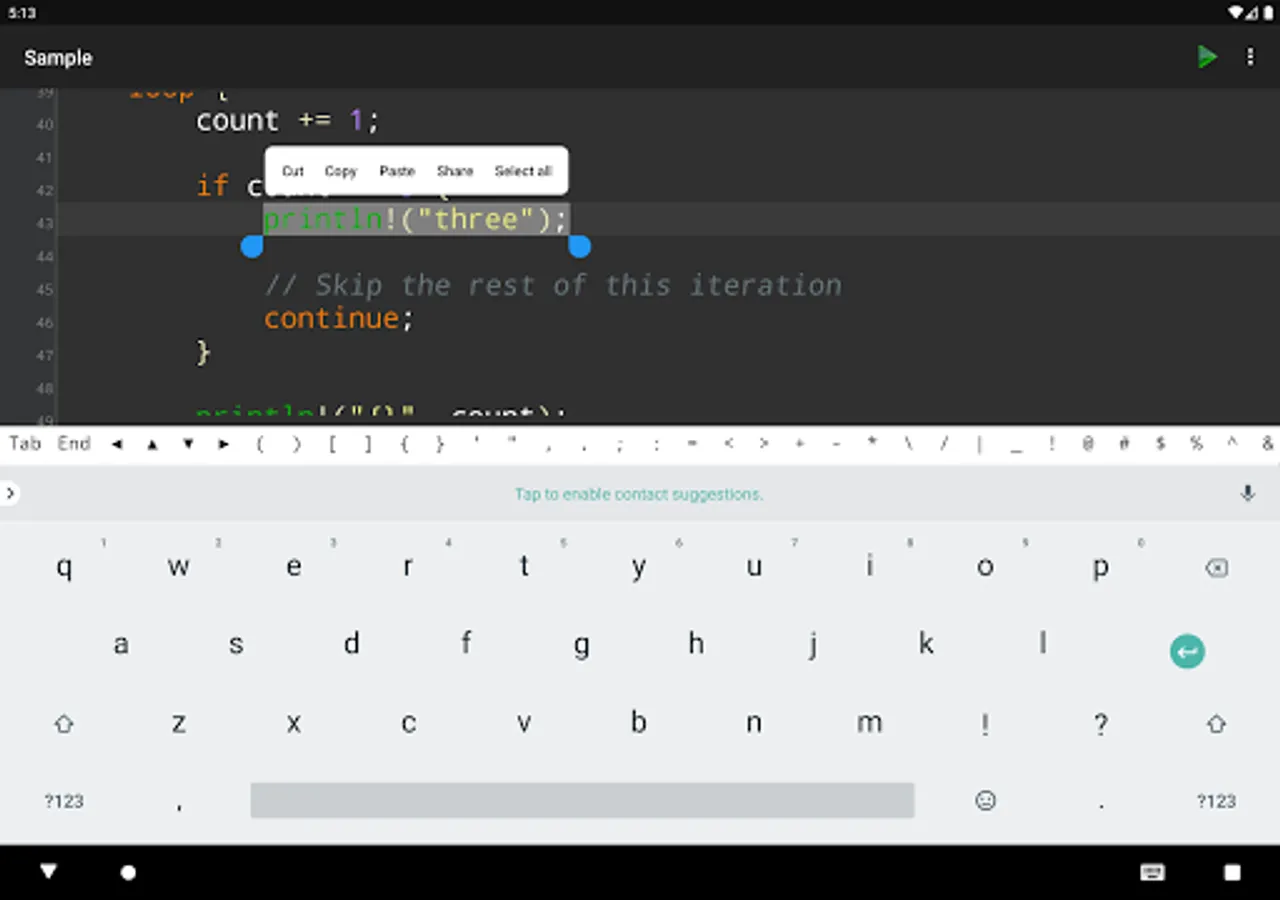Image resolution: width=1280 pixels, height=900 pixels.
Task: Run the code with the green play button
Action: tap(1207, 58)
